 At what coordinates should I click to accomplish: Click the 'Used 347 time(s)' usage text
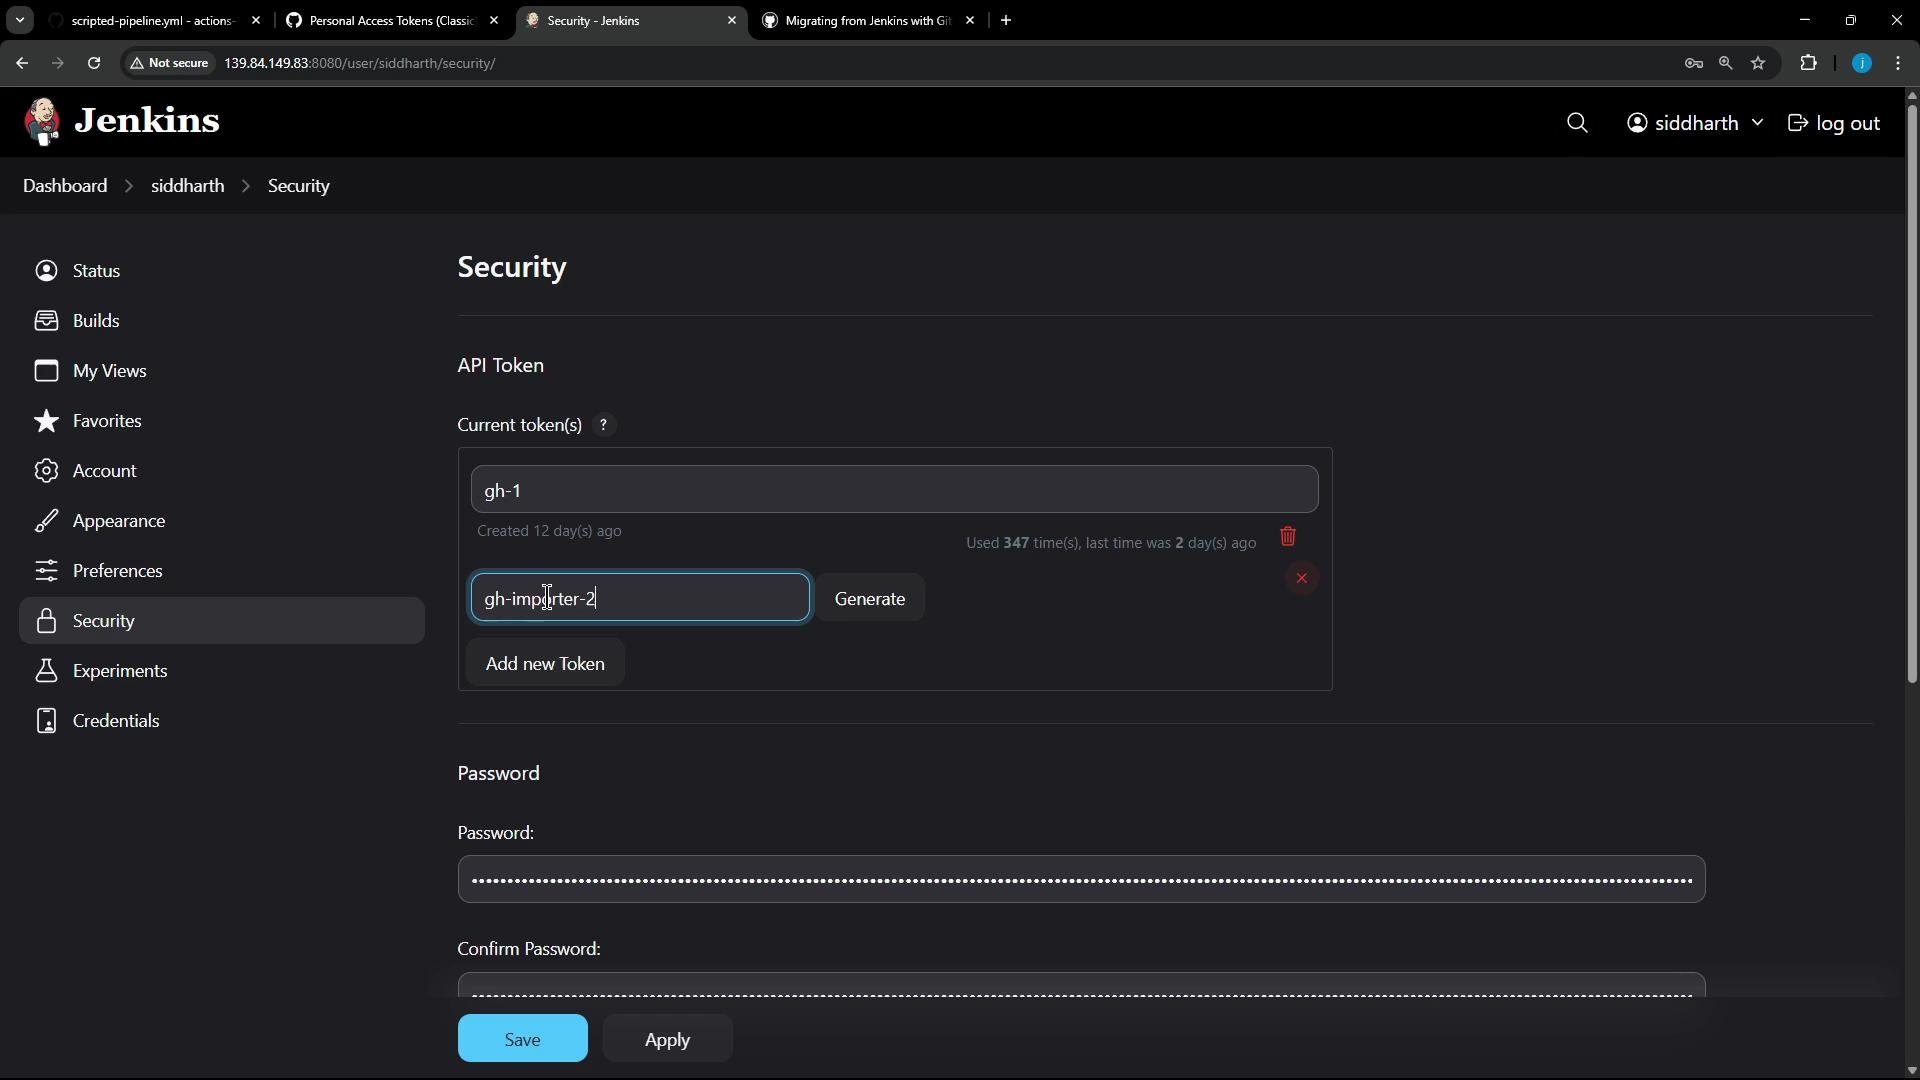pos(1111,543)
